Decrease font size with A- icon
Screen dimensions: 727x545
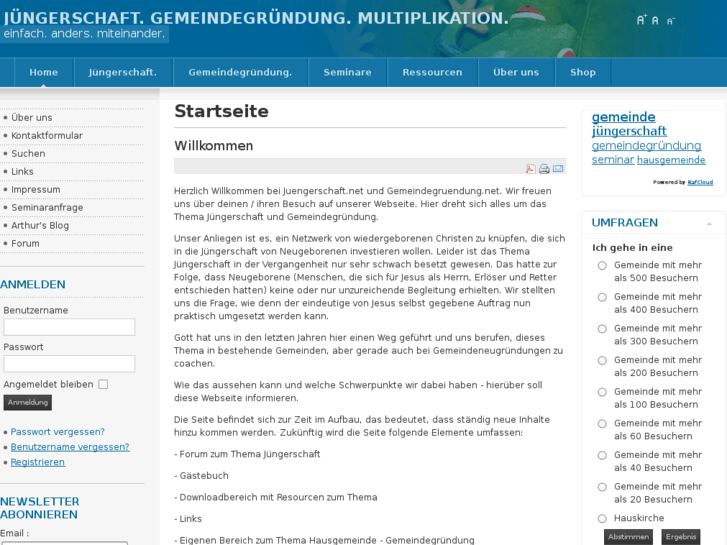tap(670, 21)
